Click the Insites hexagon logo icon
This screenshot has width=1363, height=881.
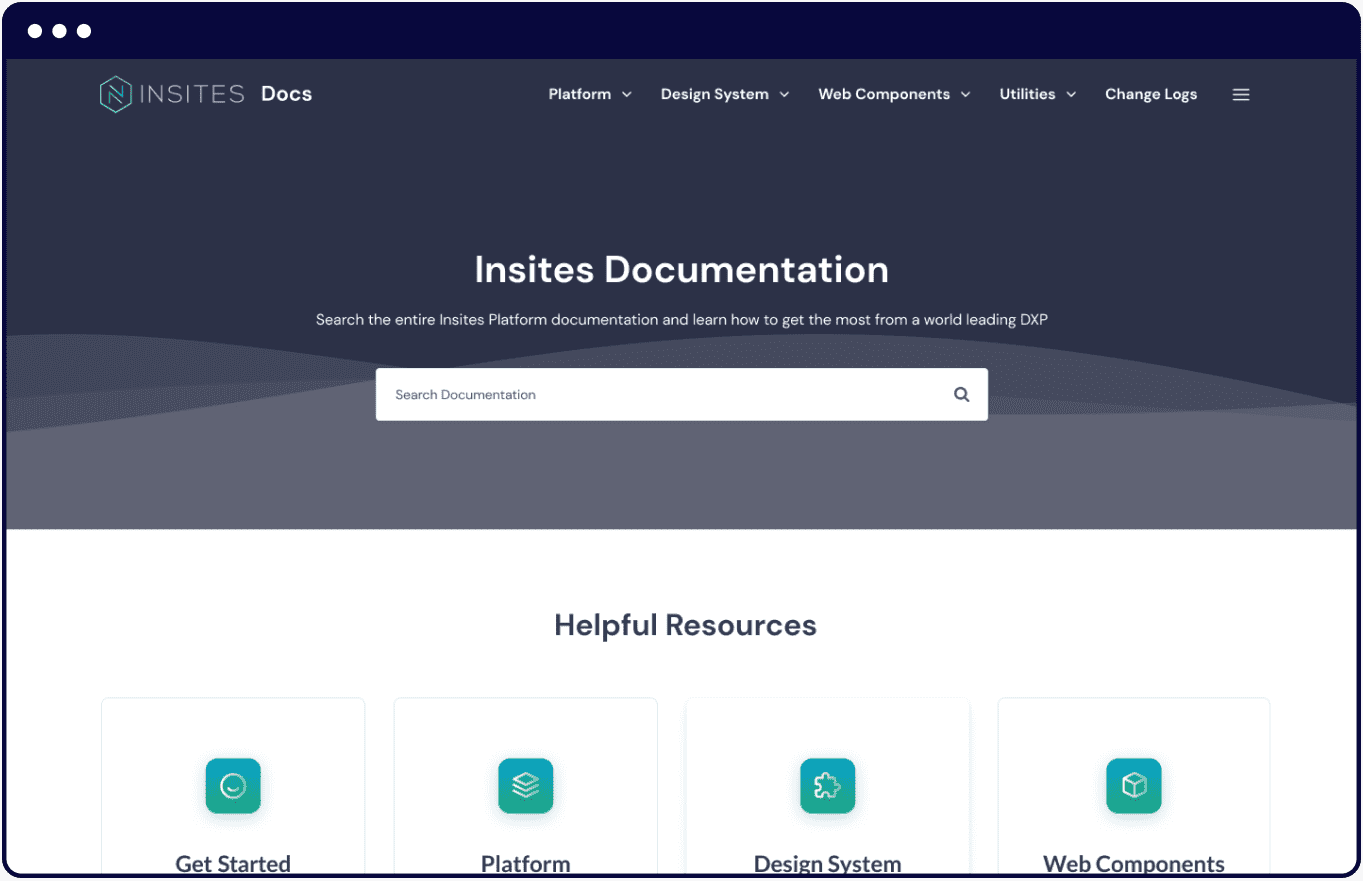(116, 94)
